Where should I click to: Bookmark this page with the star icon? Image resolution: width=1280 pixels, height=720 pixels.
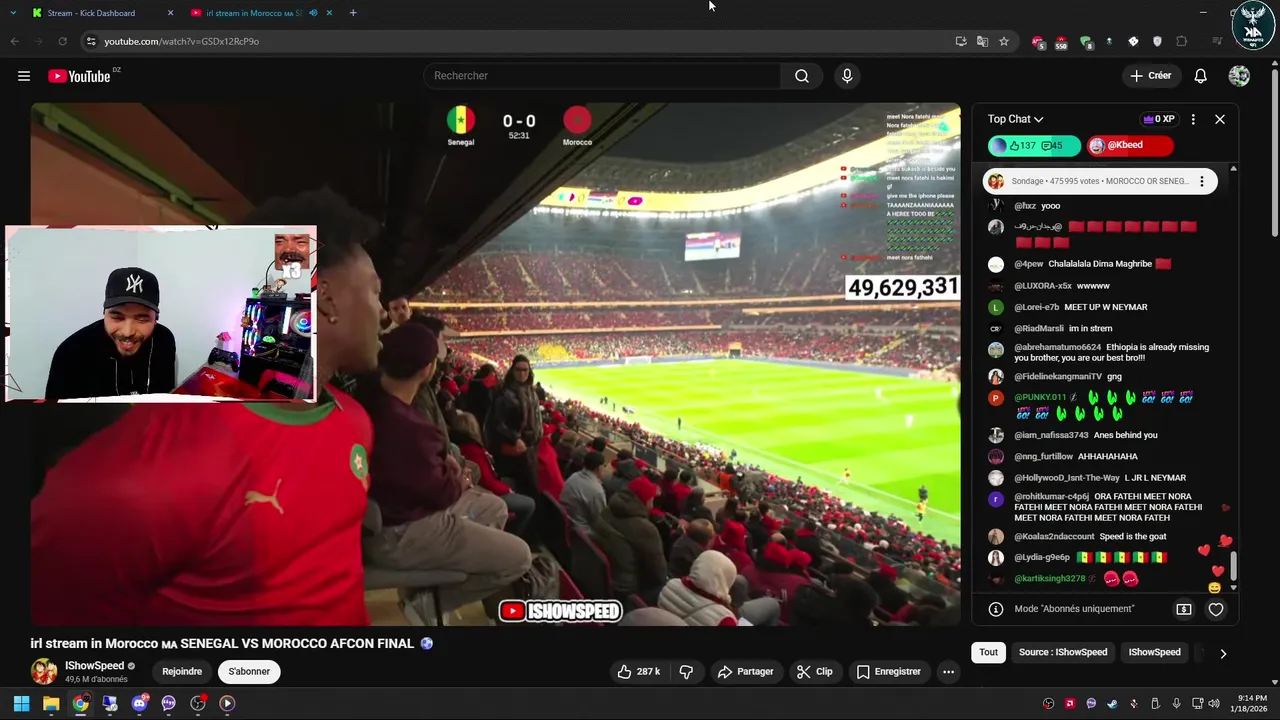point(1004,41)
